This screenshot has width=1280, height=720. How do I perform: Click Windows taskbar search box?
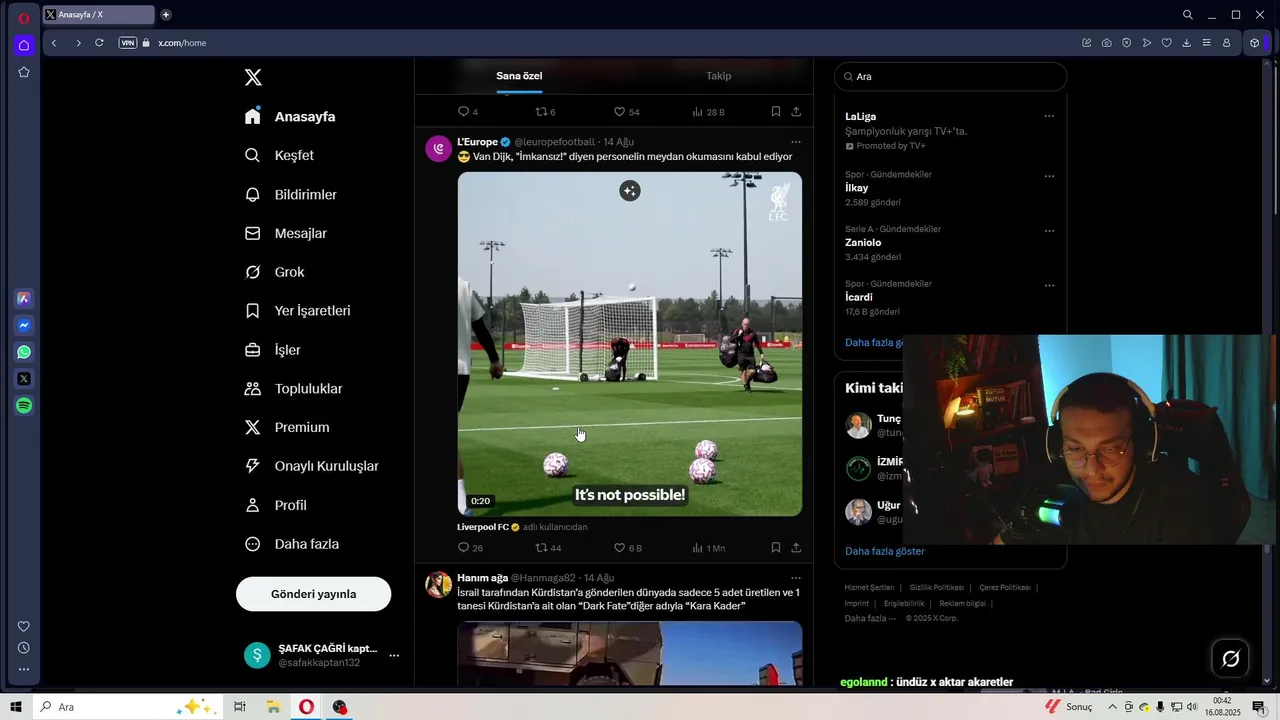(x=126, y=707)
